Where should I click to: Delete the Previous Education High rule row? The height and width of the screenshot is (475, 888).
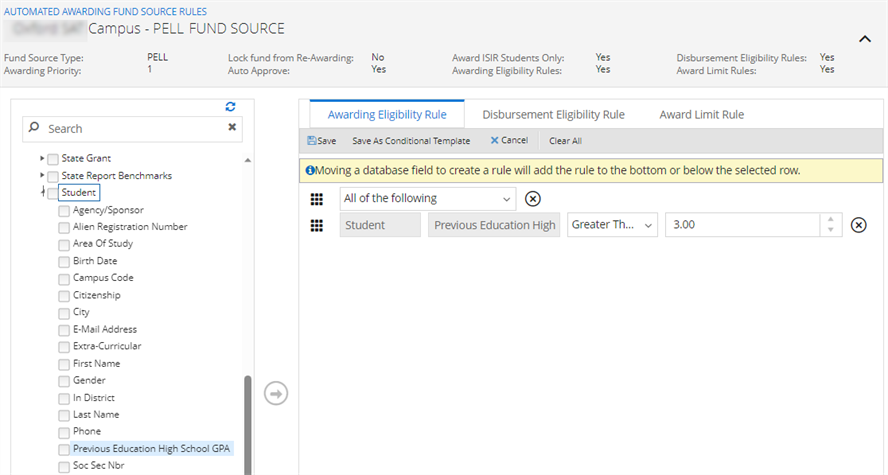[859, 225]
